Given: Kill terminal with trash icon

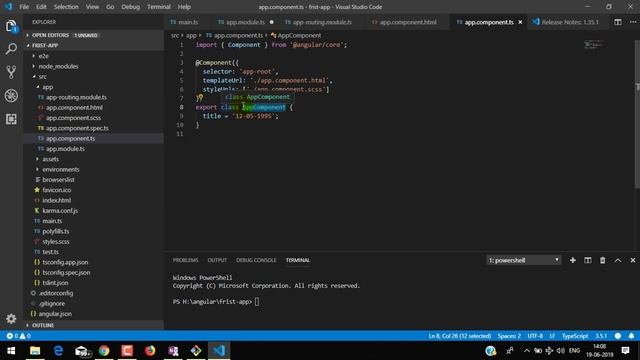Looking at the screenshot, I should (602, 260).
